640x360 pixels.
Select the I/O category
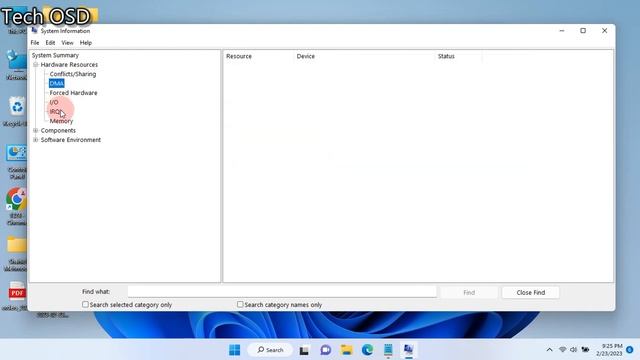point(54,102)
